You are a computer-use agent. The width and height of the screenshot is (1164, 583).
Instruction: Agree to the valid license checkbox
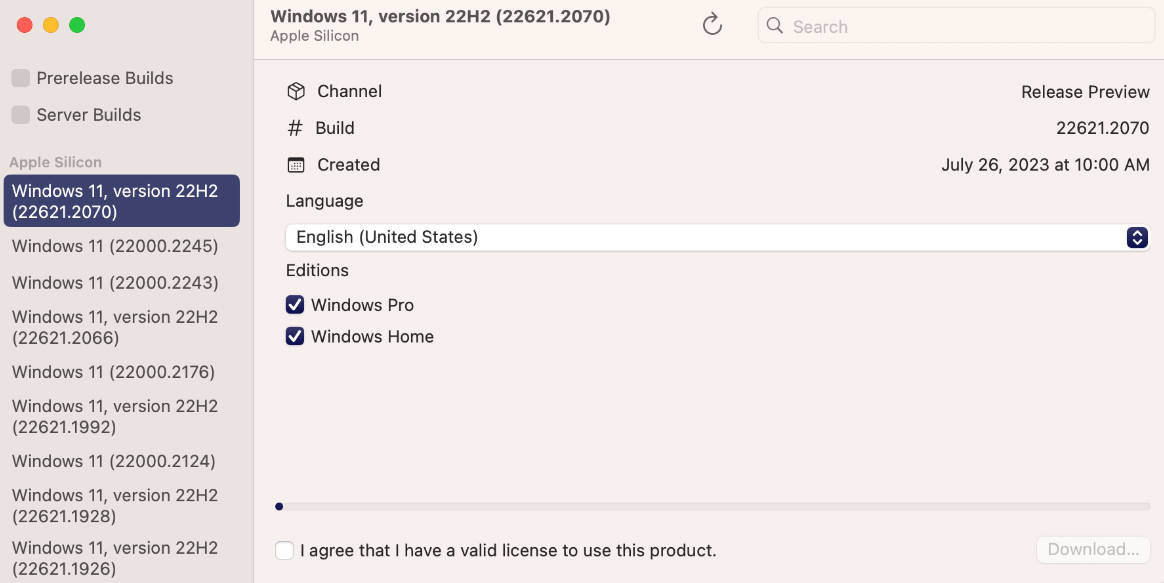[285, 550]
